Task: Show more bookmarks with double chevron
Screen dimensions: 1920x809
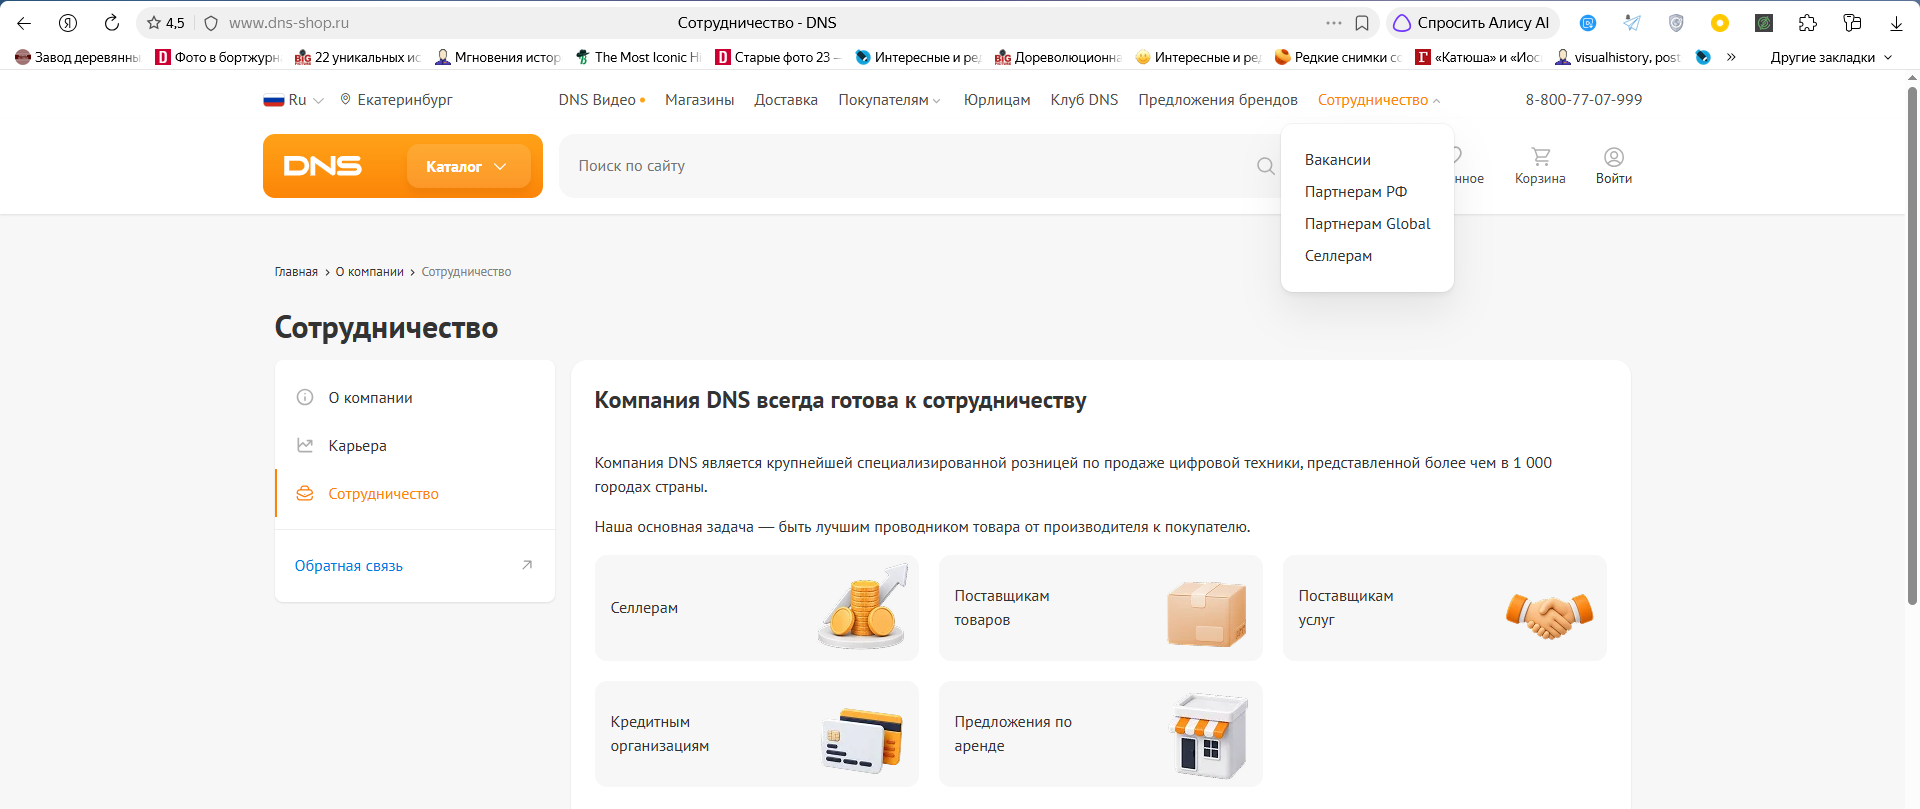Action: pos(1731,57)
